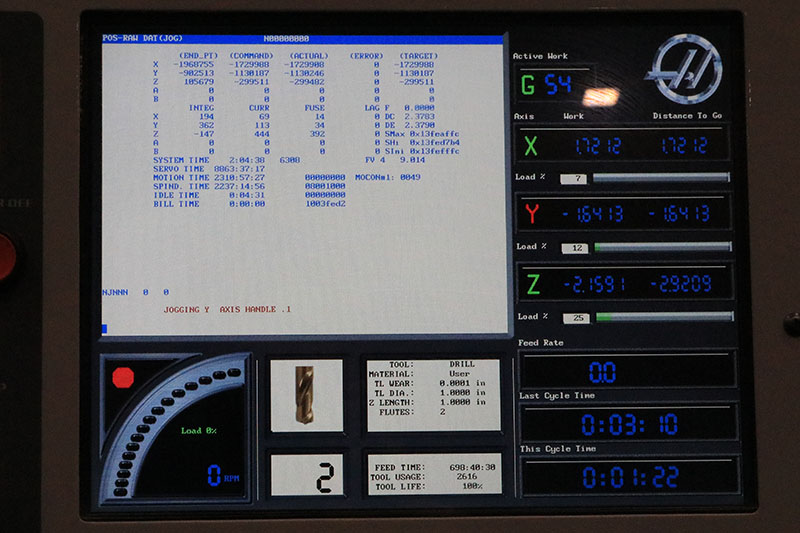Click the red physical button on bezel

(6, 258)
